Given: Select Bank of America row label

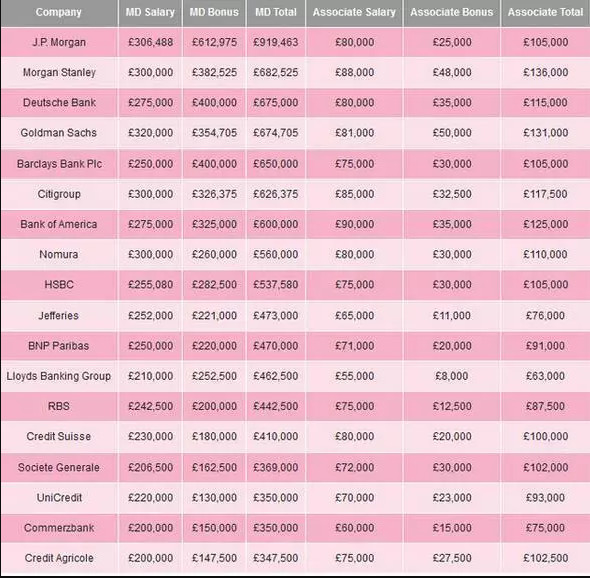Looking at the screenshot, I should (59, 224).
